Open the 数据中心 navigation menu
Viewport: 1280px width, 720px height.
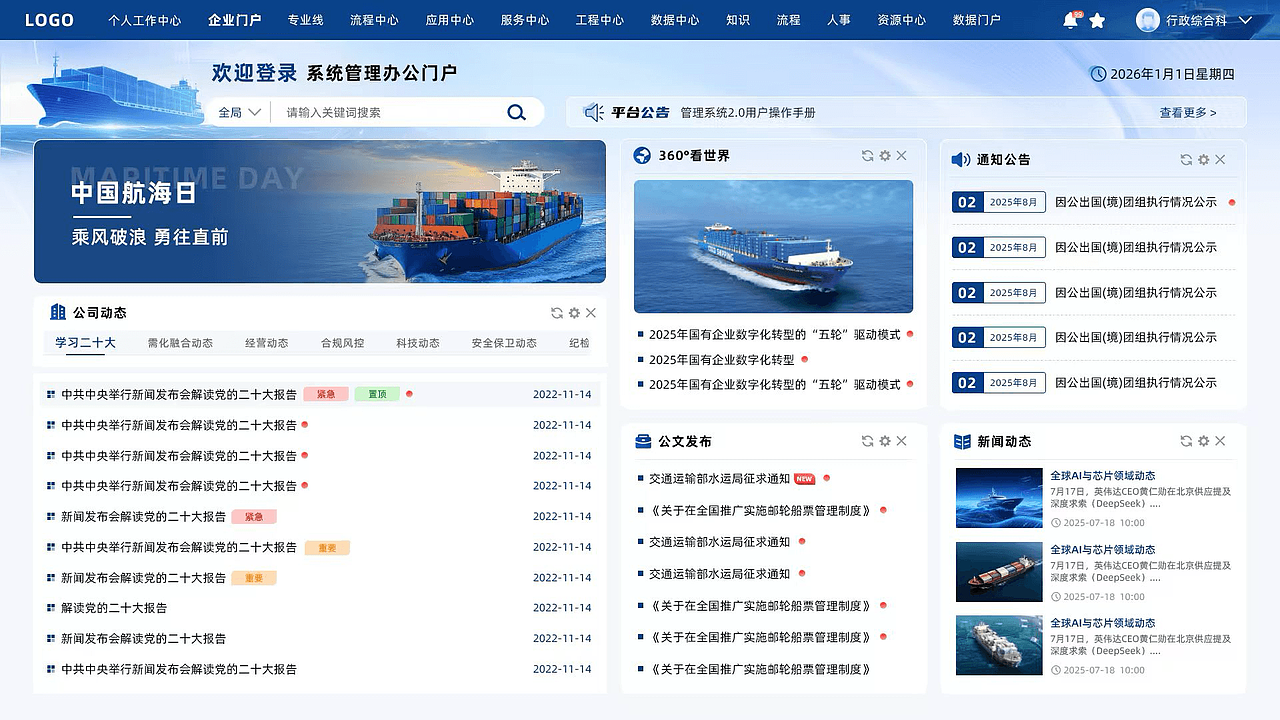[x=674, y=19]
